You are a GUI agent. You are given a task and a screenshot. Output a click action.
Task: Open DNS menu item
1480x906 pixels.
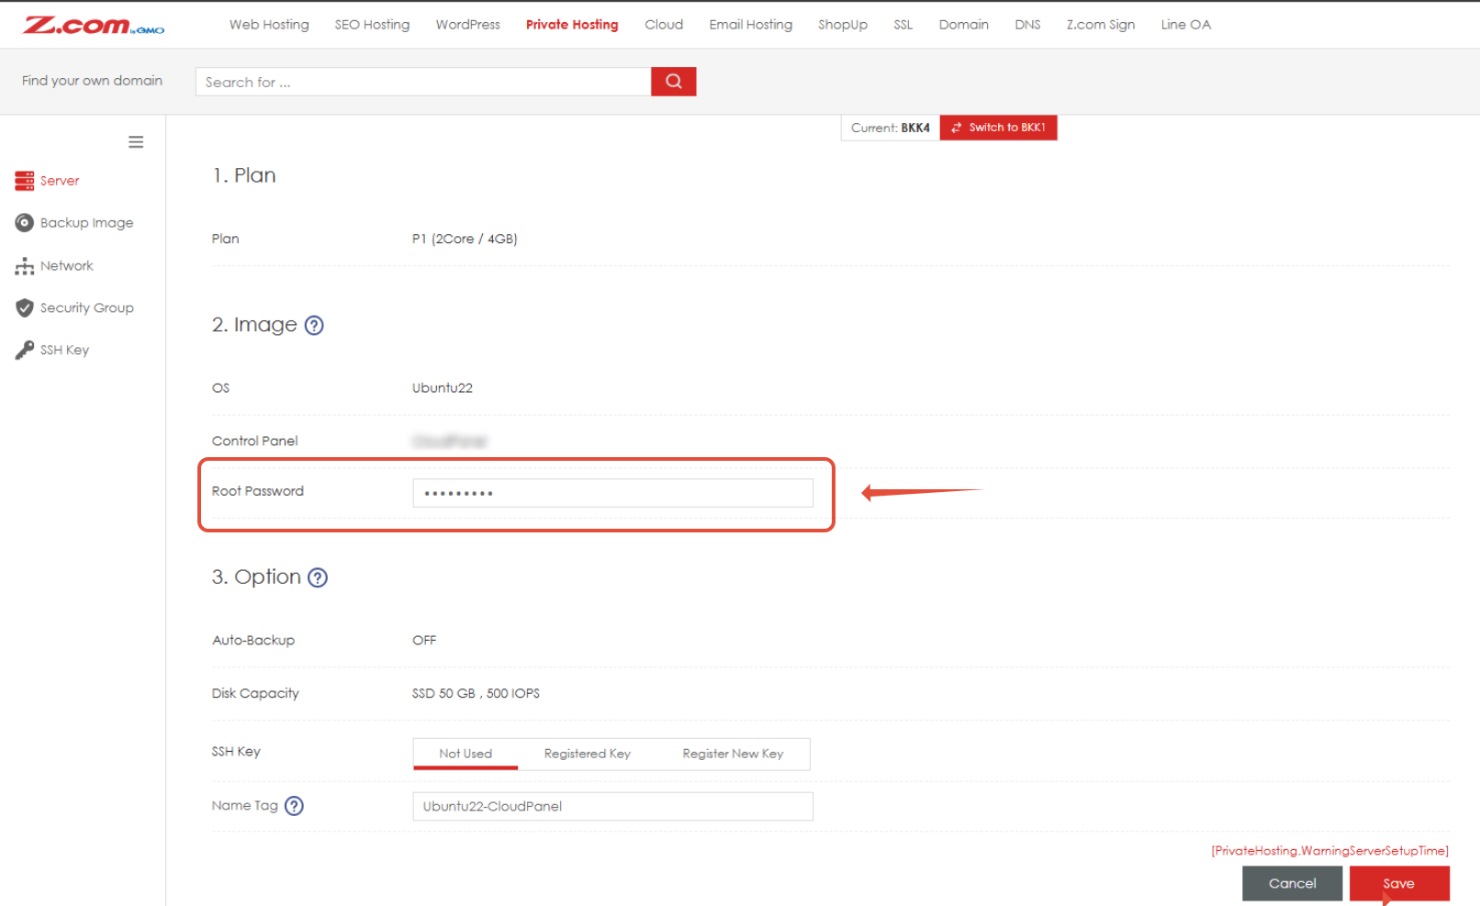click(1027, 25)
